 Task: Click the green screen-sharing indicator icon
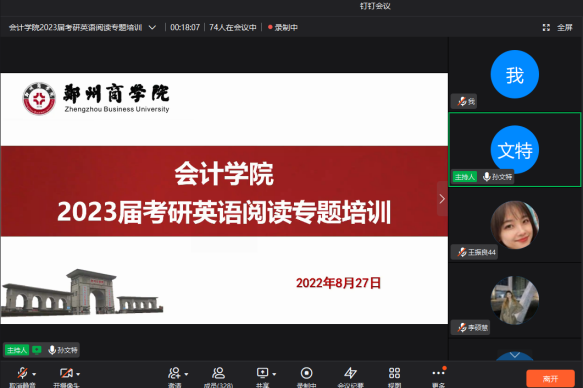pyautogui.click(x=36, y=350)
